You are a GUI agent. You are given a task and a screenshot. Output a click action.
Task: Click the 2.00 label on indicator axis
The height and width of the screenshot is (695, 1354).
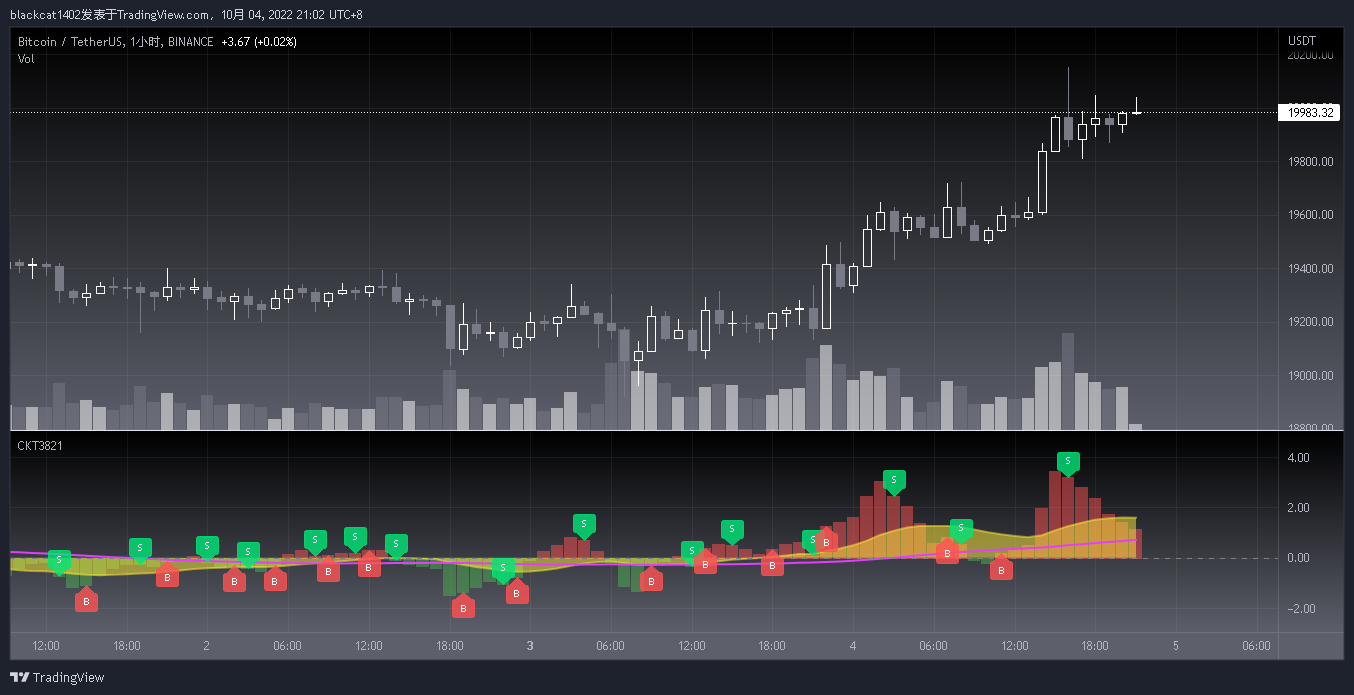pos(1298,508)
